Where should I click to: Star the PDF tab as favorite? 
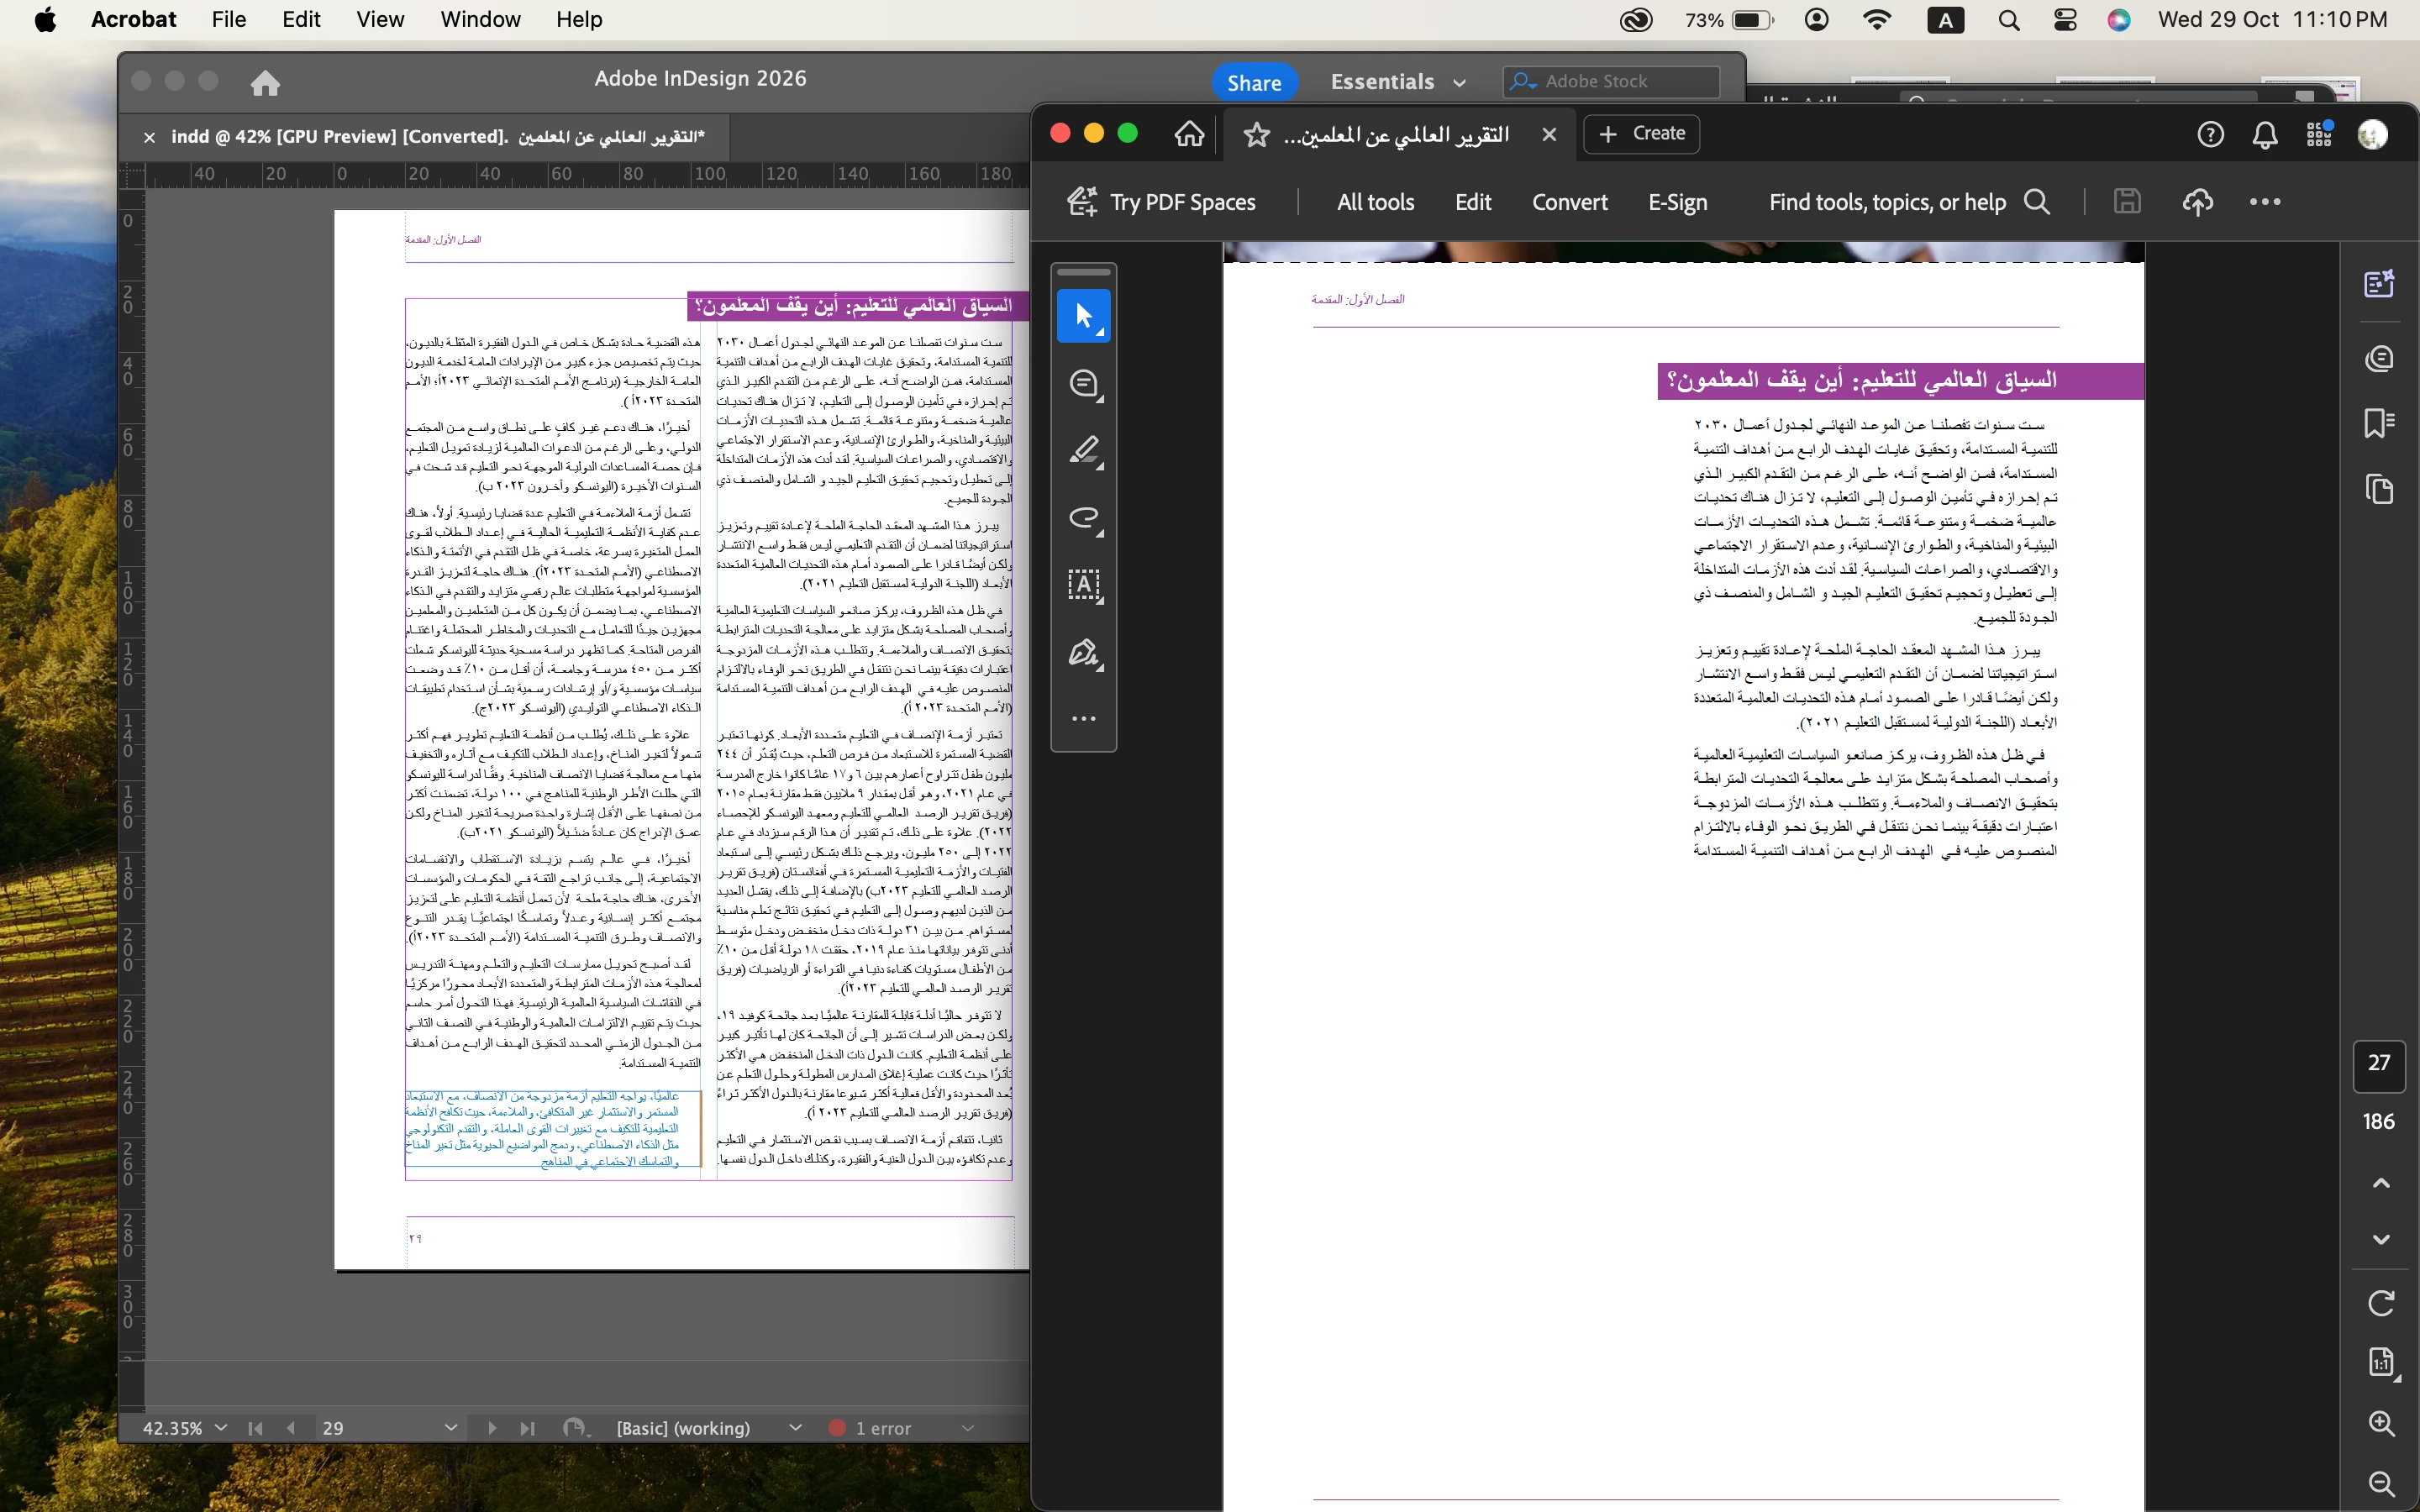(1256, 134)
